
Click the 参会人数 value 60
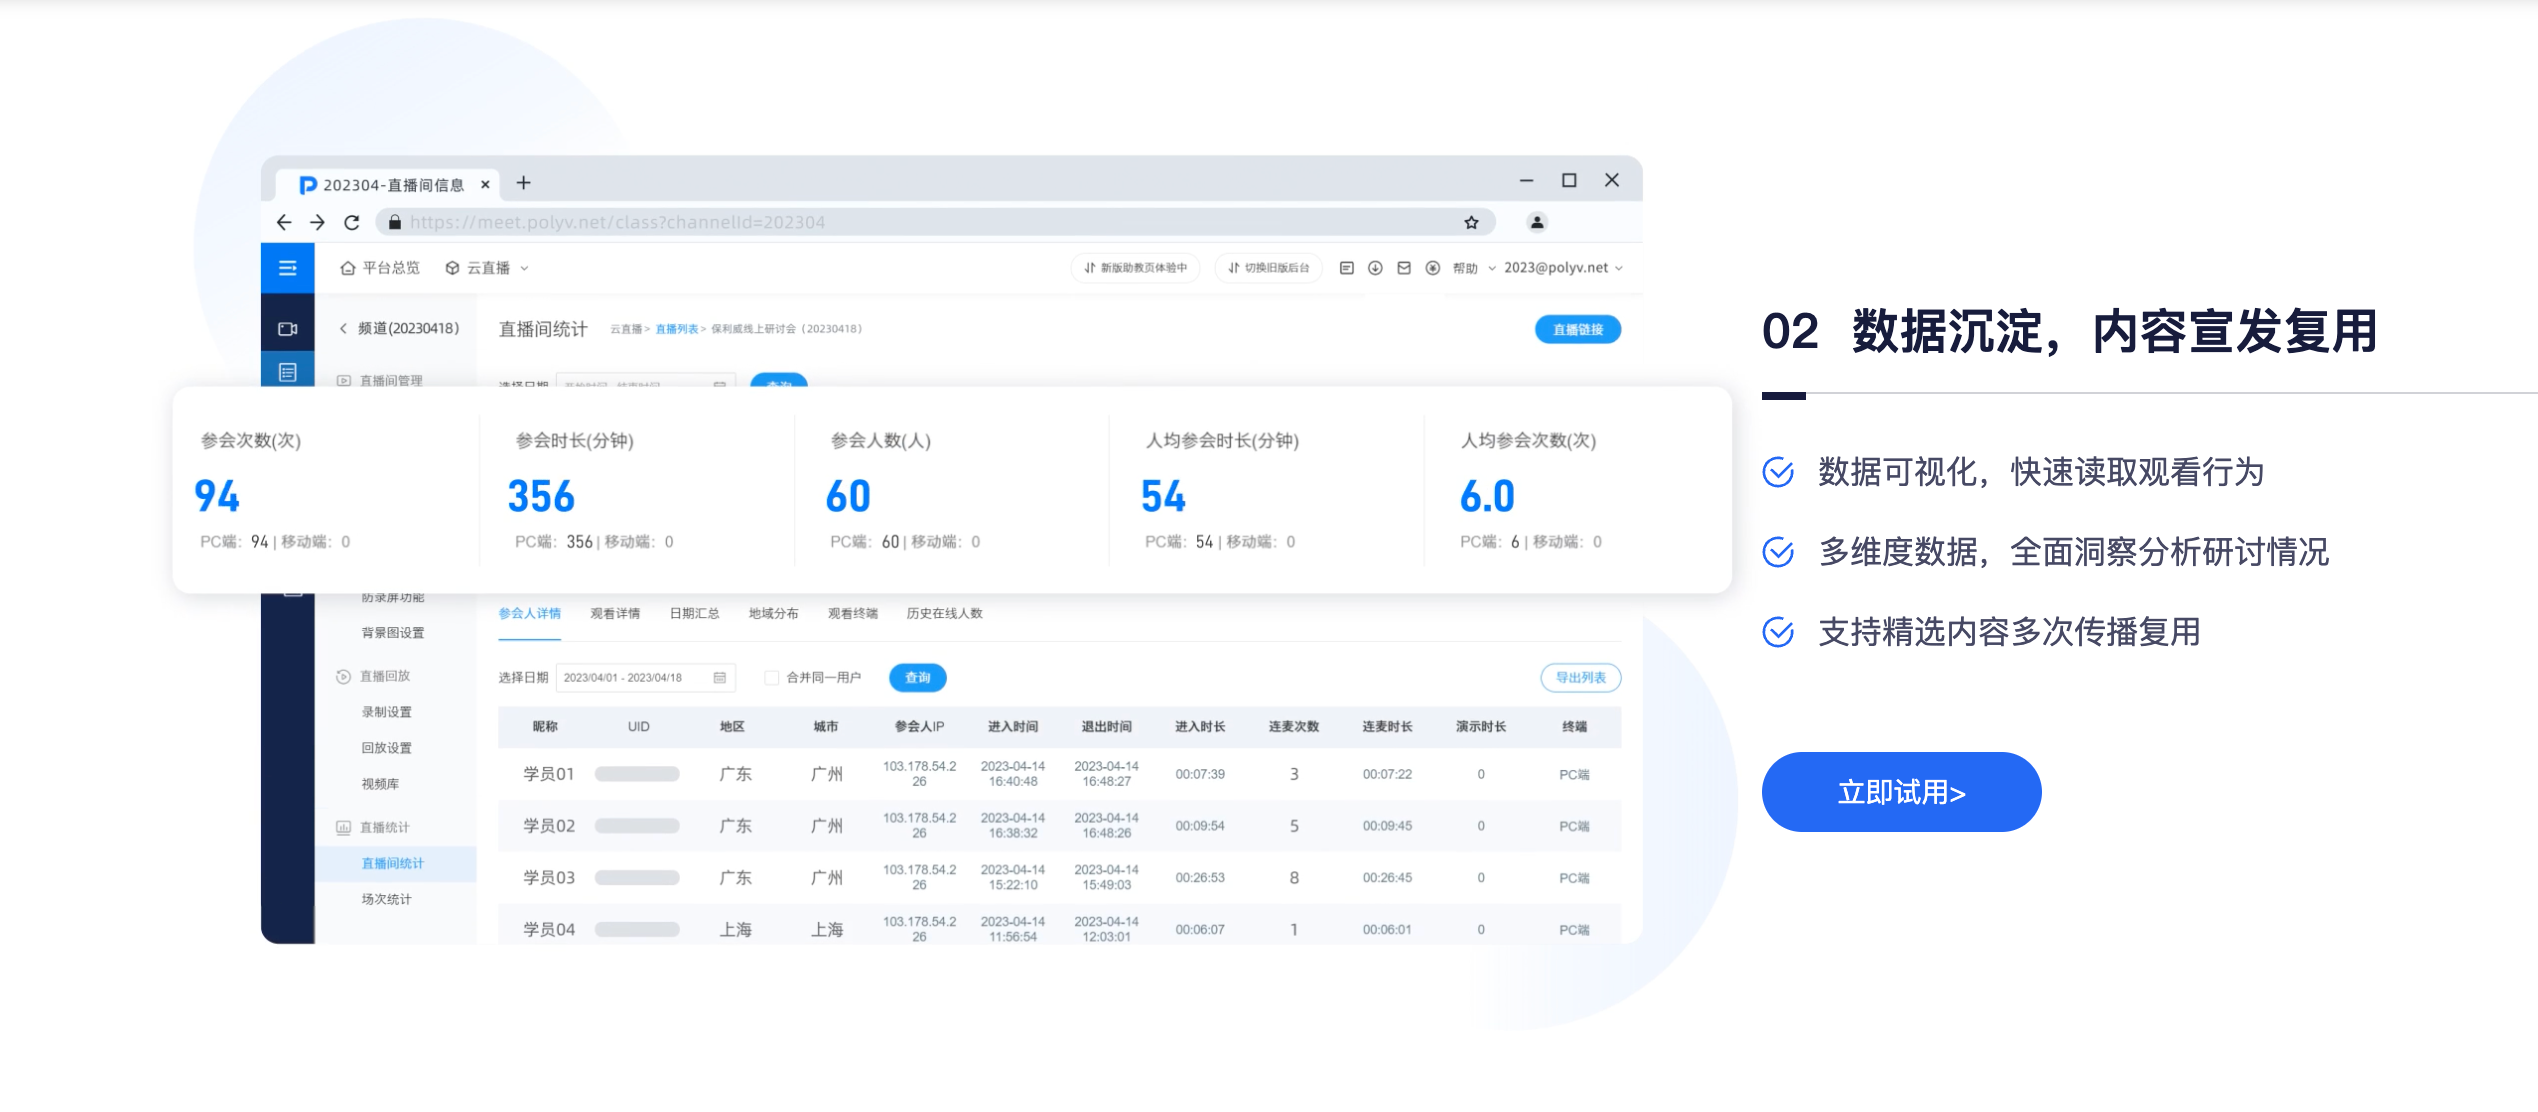(848, 496)
